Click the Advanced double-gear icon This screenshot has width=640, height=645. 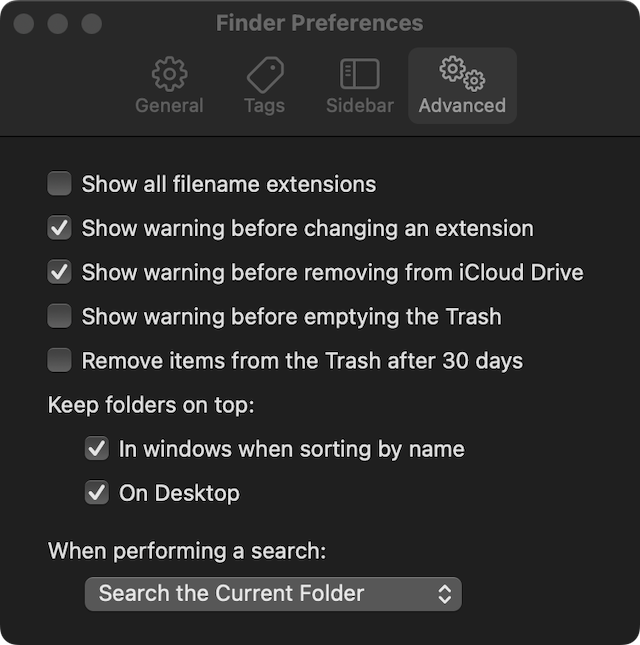coord(462,73)
